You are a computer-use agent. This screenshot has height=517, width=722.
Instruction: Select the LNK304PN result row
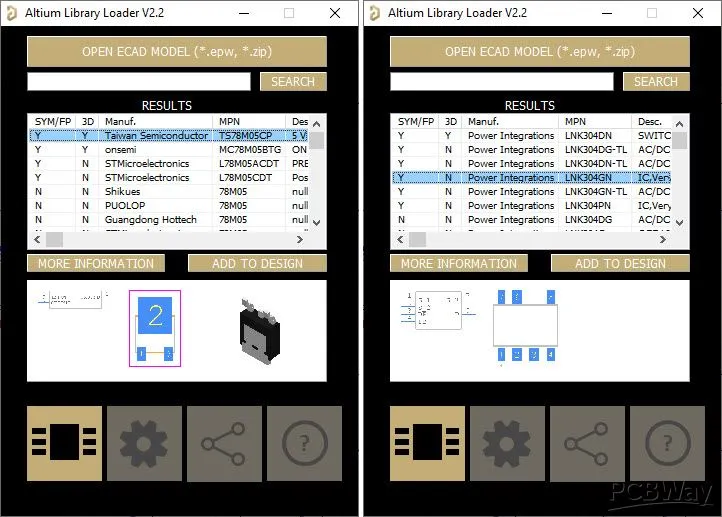[x=531, y=205]
